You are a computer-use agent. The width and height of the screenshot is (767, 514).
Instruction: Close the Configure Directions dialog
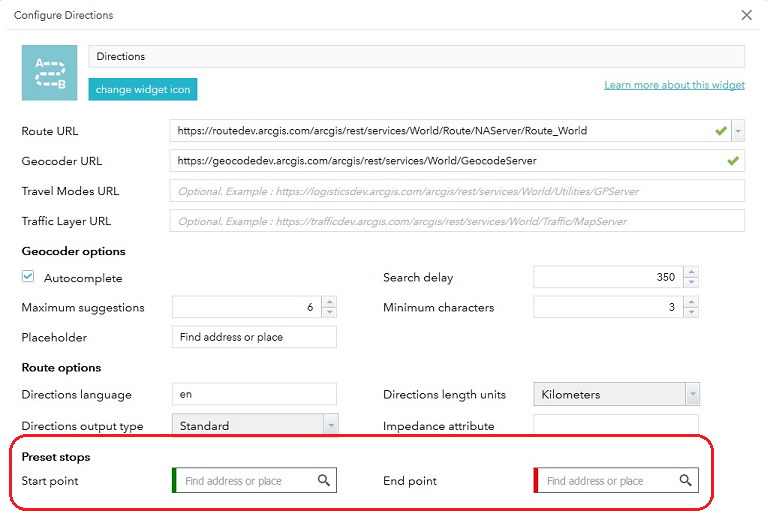coord(746,15)
